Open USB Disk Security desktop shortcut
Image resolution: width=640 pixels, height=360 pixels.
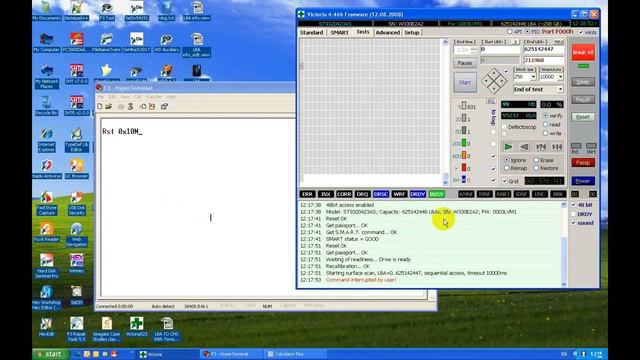point(76,203)
